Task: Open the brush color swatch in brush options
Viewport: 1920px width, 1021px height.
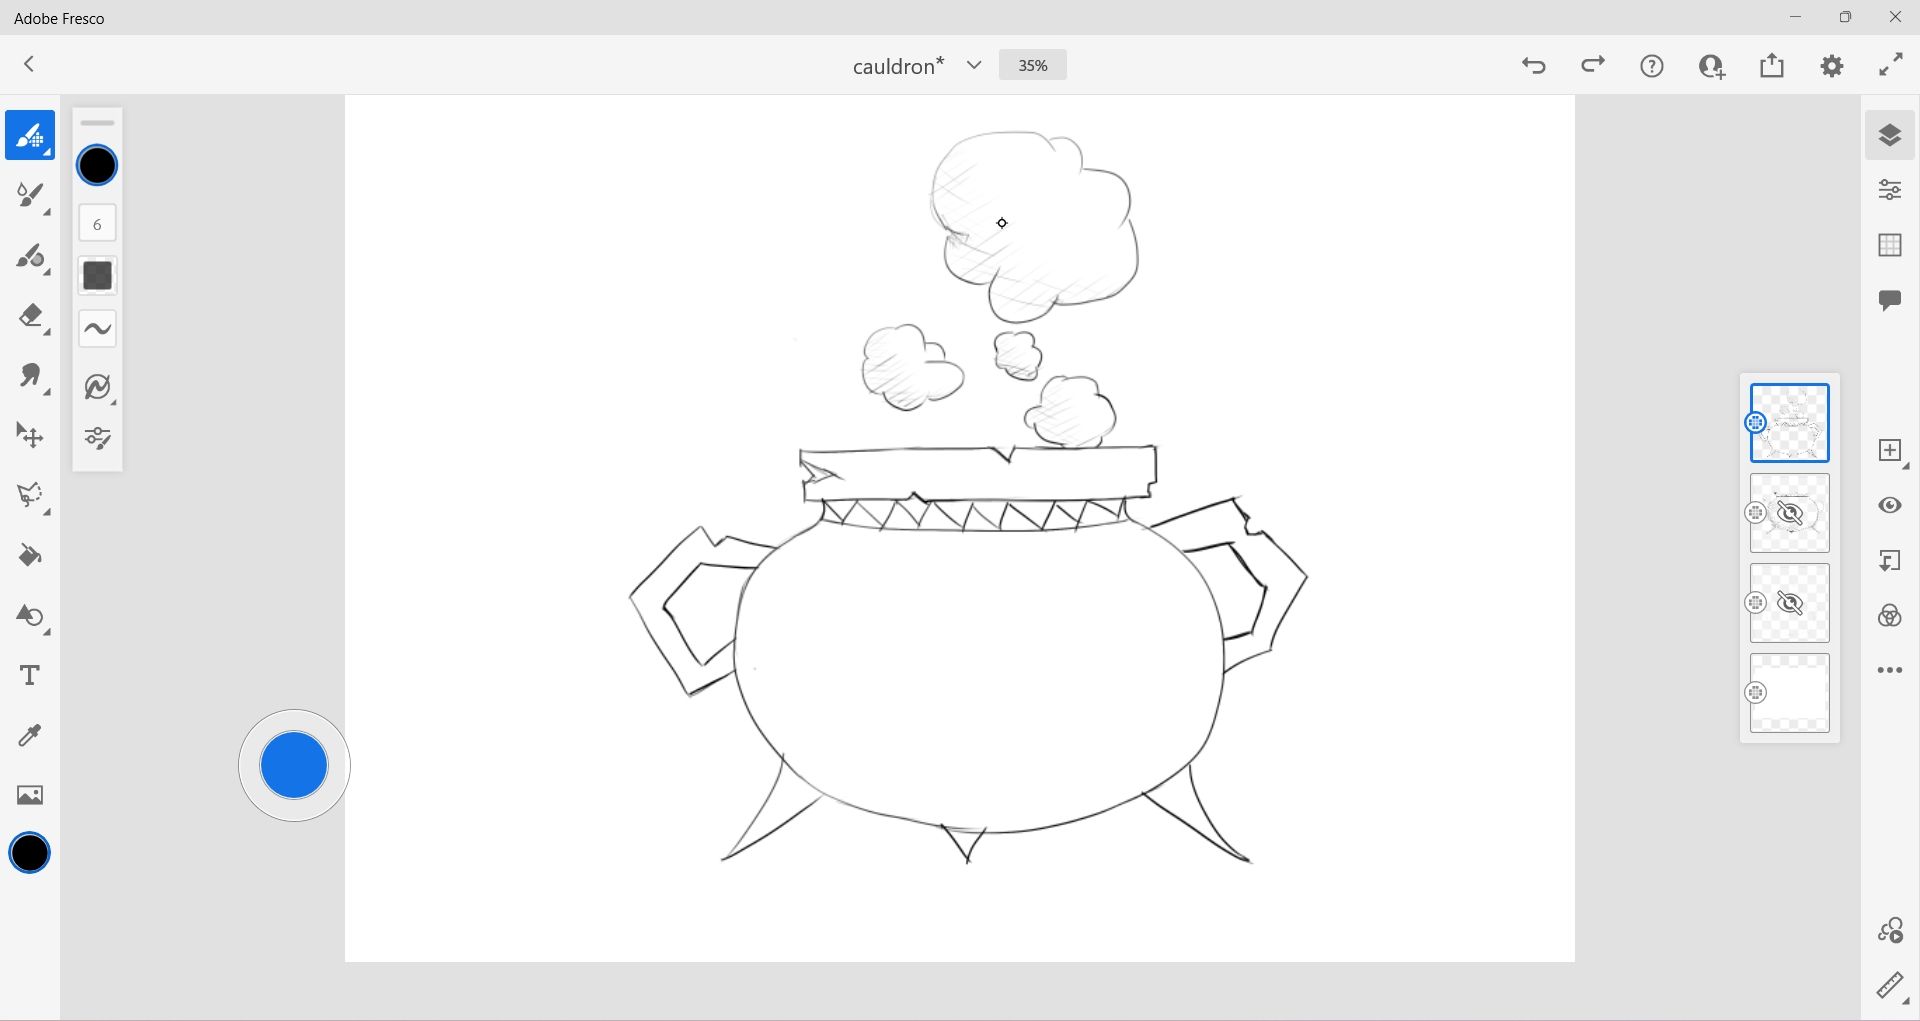Action: pos(97,165)
